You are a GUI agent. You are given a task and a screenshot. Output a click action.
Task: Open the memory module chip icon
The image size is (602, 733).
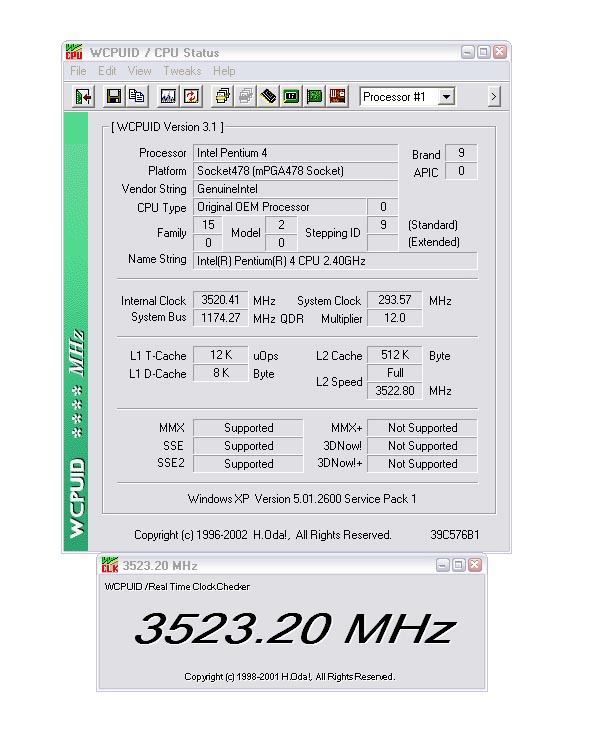[268, 97]
